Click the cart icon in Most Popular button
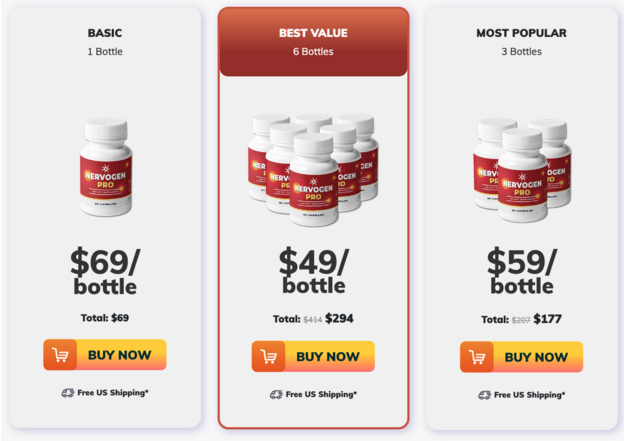Viewport: 624px width, 441px height. 477,357
